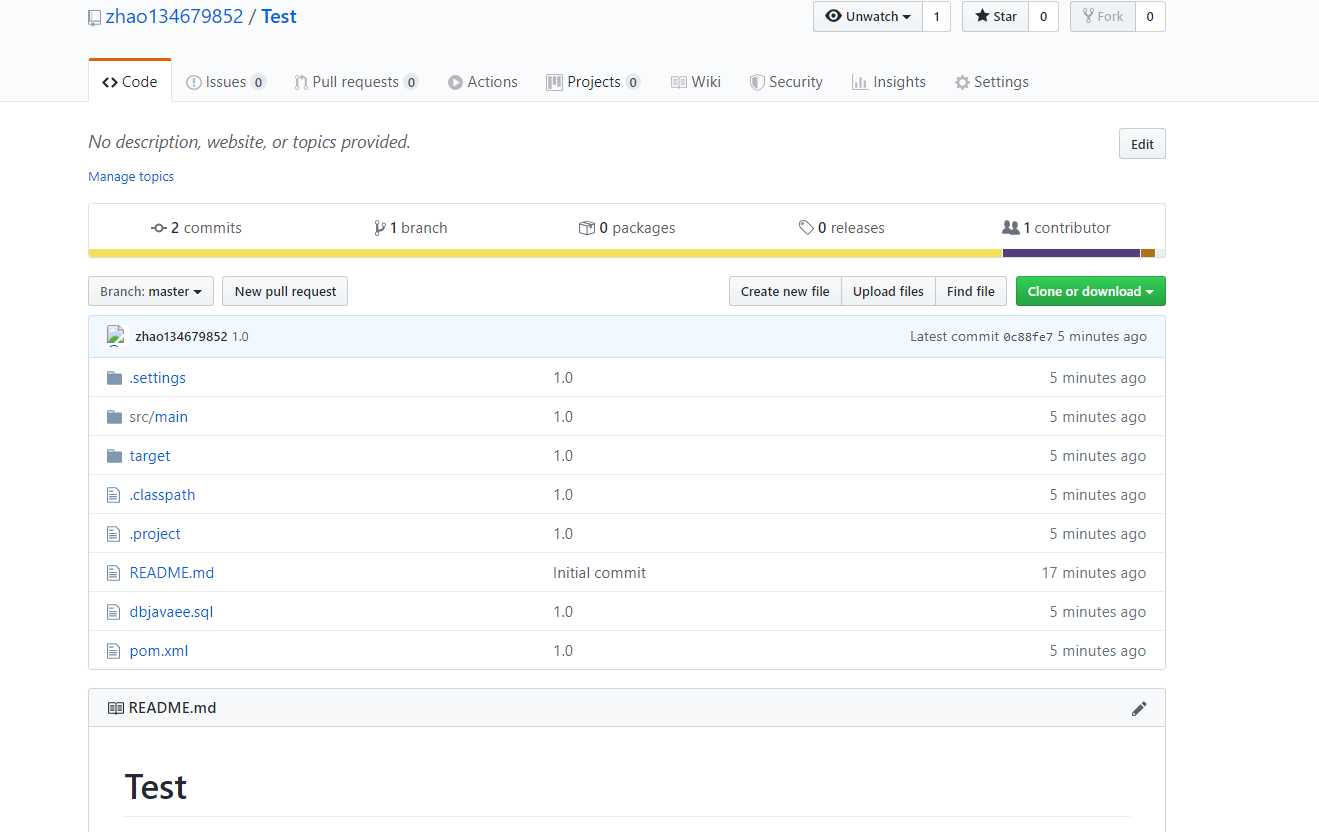Click the committer avatar image
This screenshot has width=1319, height=832.
[116, 336]
